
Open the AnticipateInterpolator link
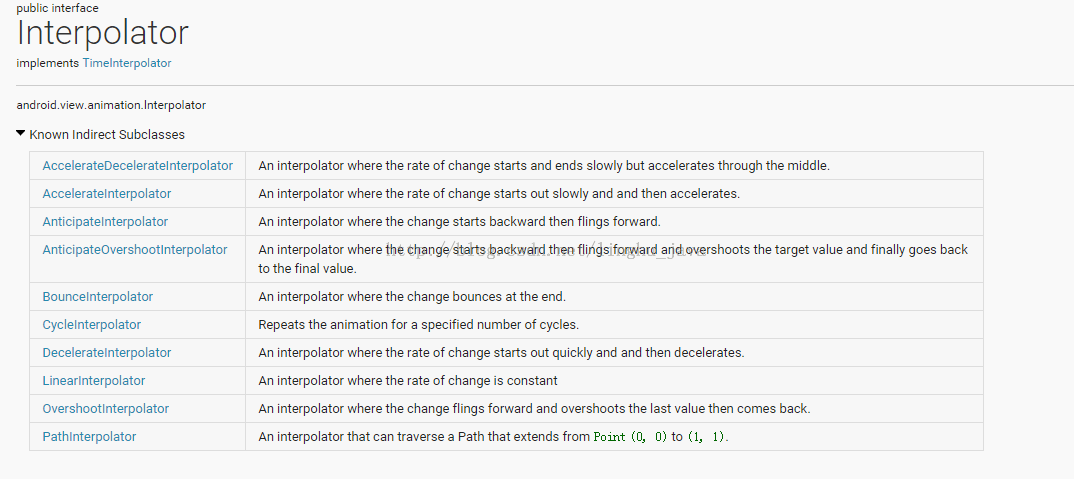pos(105,221)
